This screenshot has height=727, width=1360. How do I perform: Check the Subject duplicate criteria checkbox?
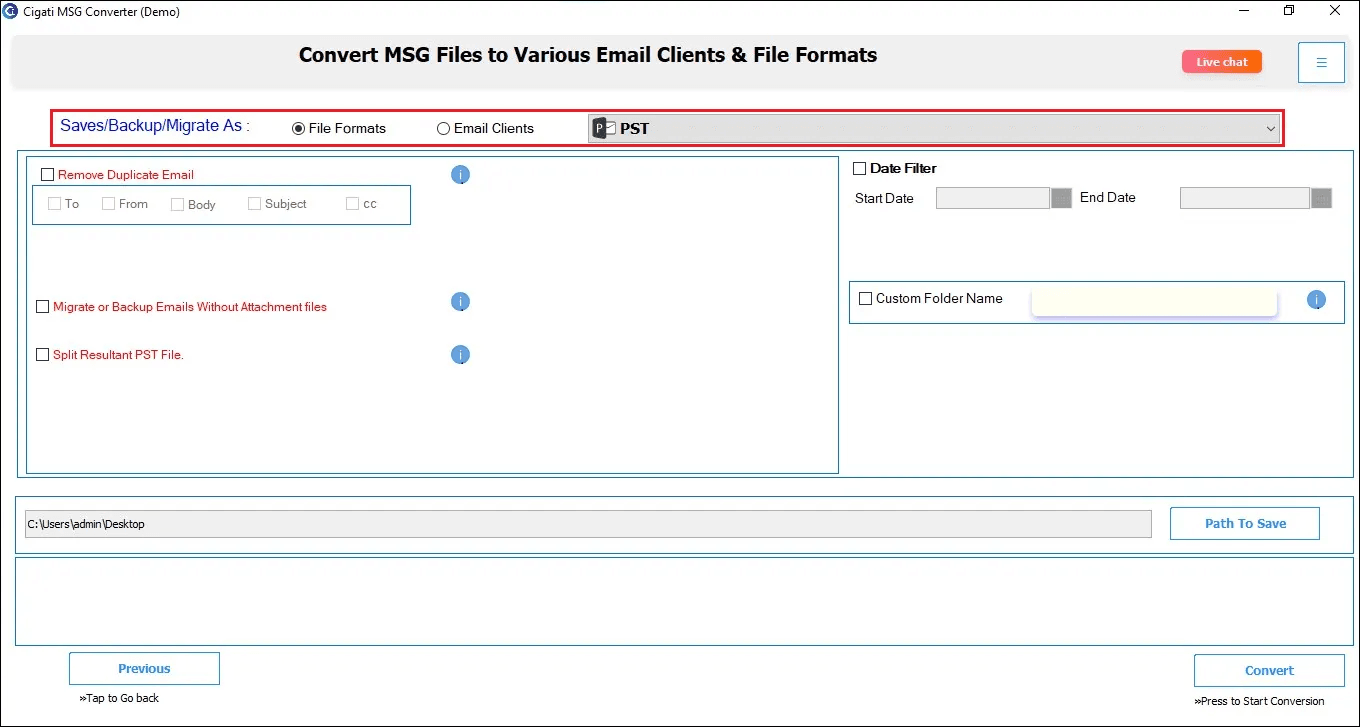[254, 203]
